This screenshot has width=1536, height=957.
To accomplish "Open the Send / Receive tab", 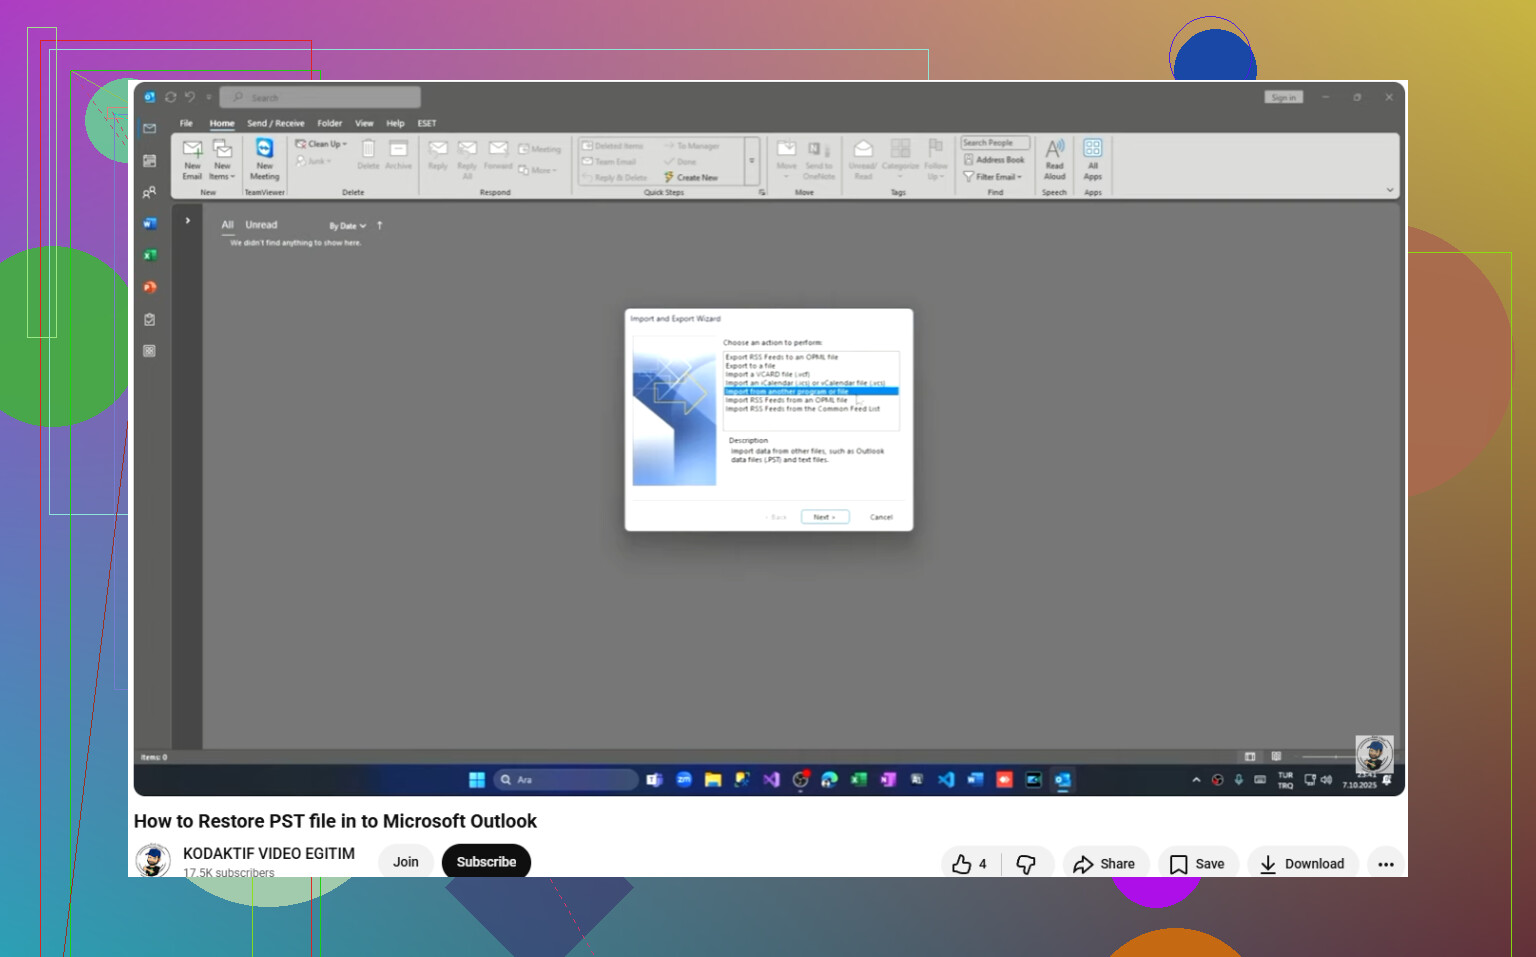I will [x=276, y=123].
